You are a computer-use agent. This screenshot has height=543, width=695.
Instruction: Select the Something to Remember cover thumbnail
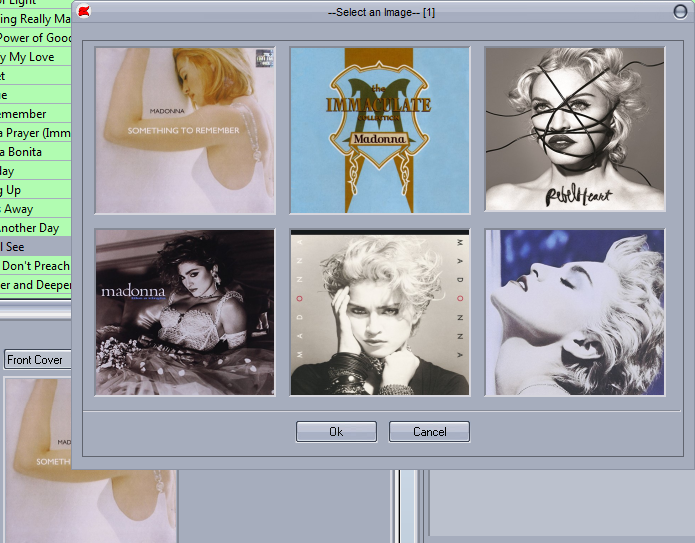(185, 131)
